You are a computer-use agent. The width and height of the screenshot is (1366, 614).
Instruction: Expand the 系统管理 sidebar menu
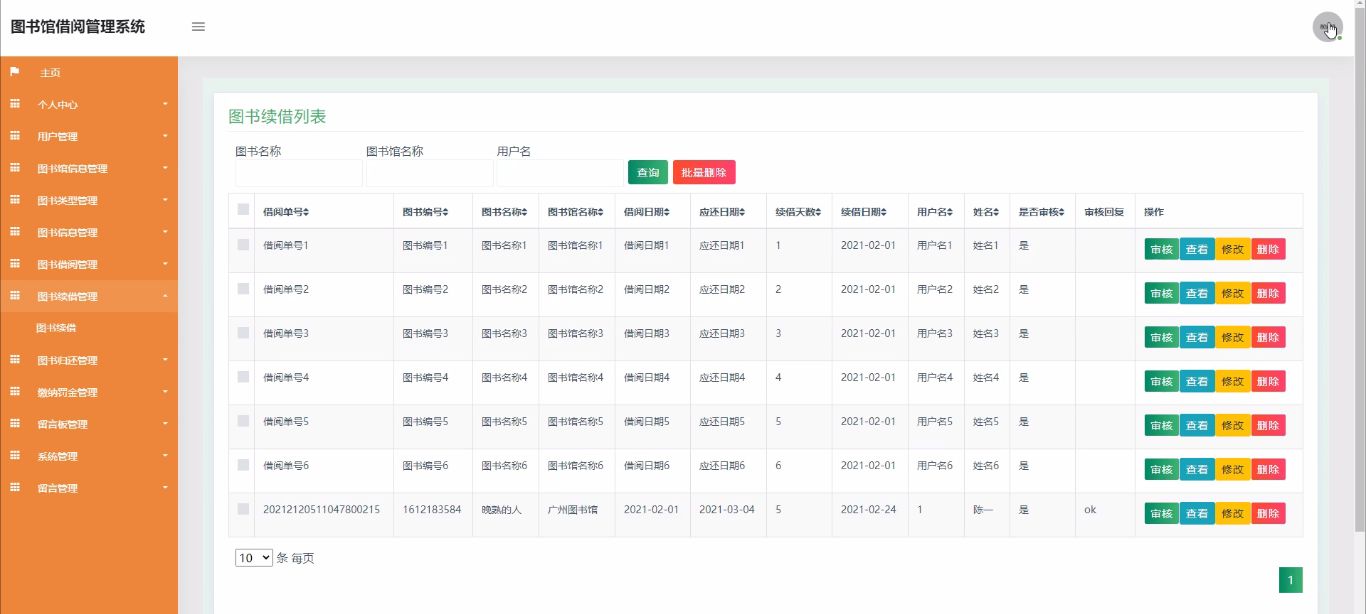pyautogui.click(x=89, y=456)
